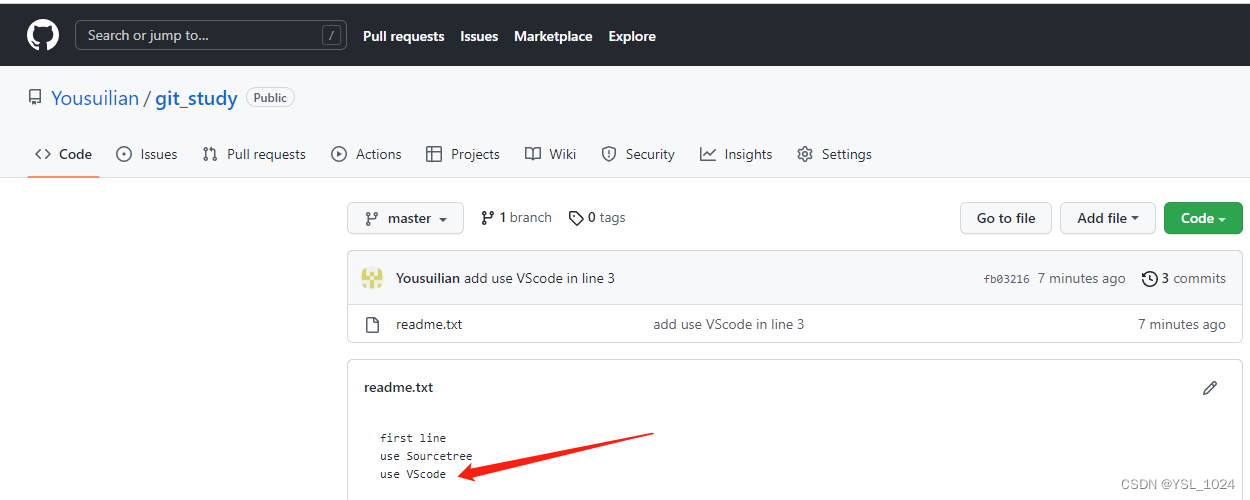The width and height of the screenshot is (1250, 500).
Task: Click the slash shortcut key hint icon
Action: [331, 36]
